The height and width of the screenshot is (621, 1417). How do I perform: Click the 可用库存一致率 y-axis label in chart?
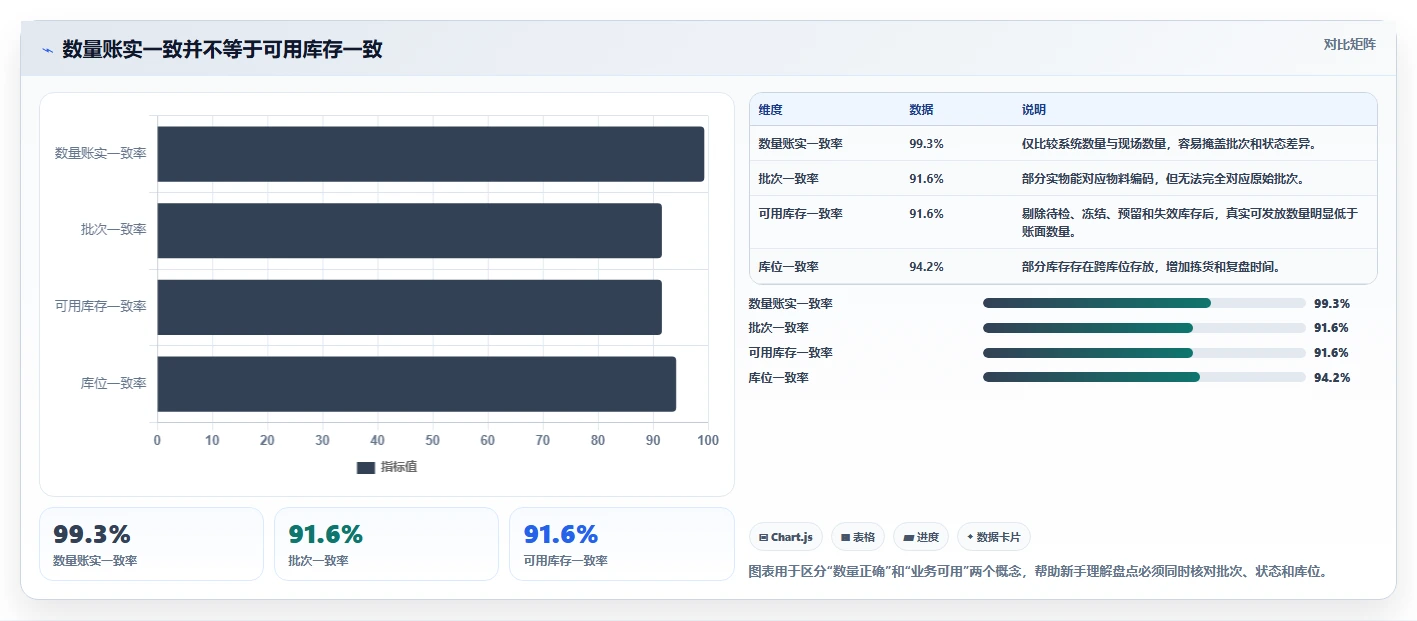100,307
